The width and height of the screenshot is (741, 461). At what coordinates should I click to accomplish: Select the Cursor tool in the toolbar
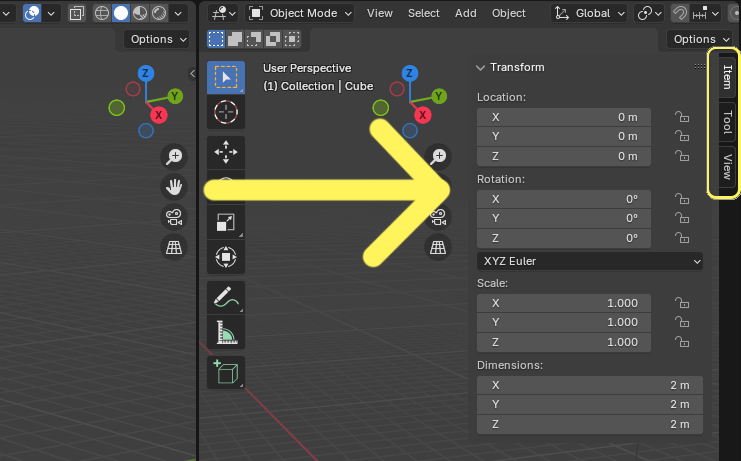pos(226,113)
